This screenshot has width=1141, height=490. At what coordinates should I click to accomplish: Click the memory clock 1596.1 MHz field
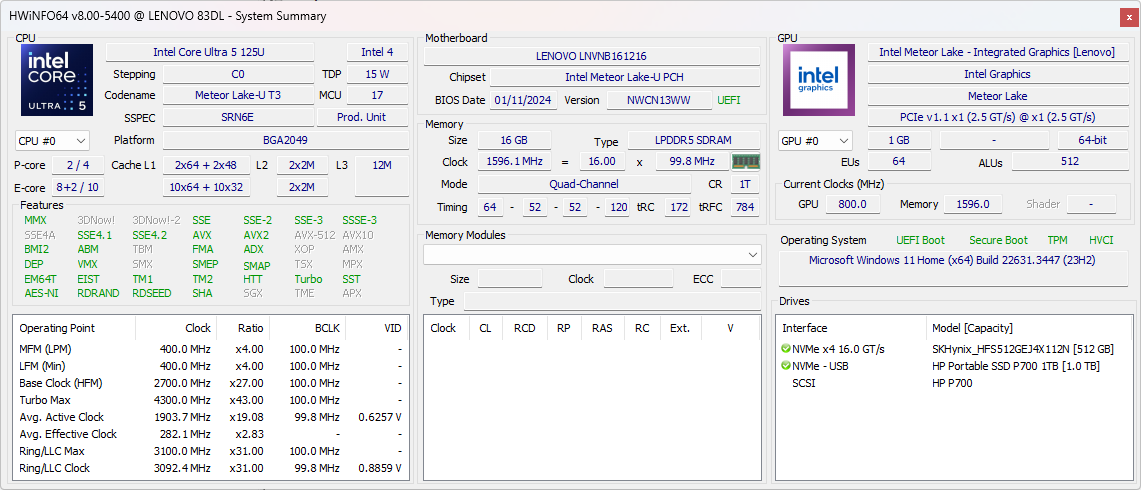pos(514,162)
